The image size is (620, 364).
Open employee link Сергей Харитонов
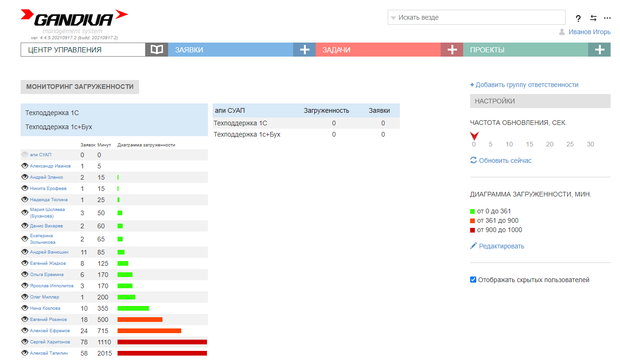coord(50,342)
